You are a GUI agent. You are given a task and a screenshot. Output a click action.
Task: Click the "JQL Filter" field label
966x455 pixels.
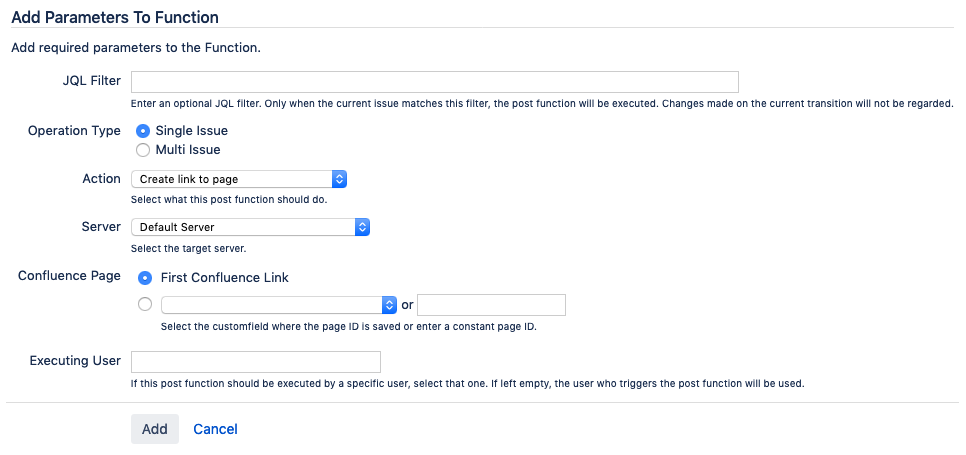tap(91, 81)
